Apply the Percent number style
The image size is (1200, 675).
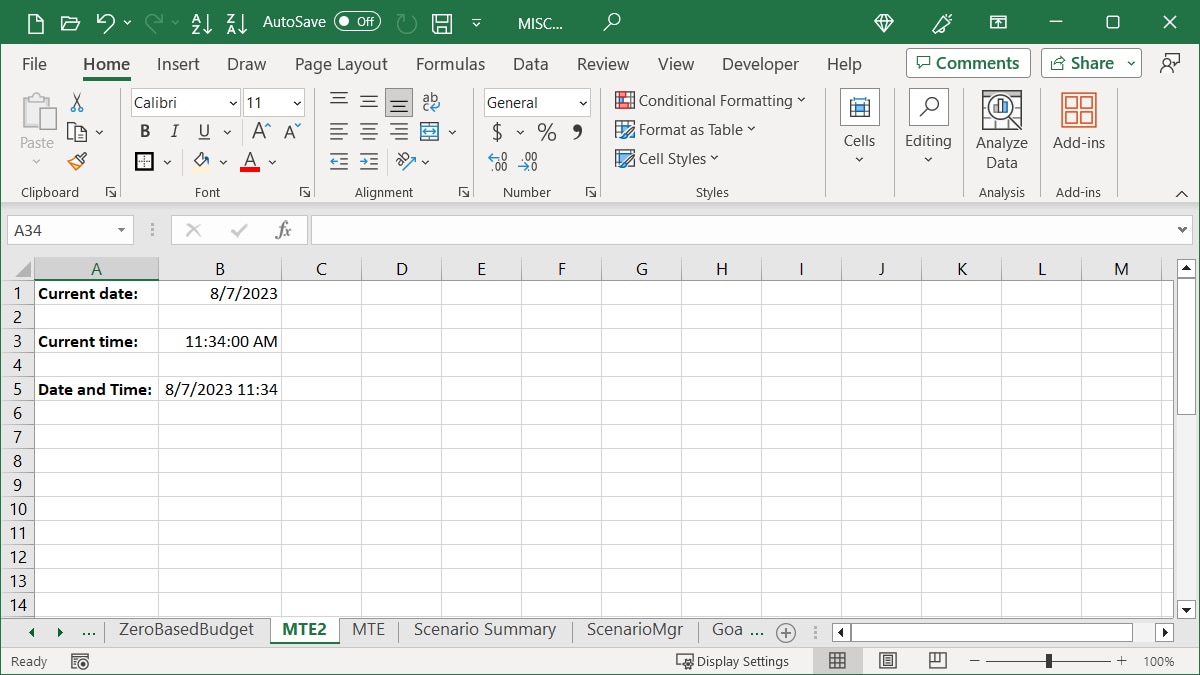(x=546, y=131)
